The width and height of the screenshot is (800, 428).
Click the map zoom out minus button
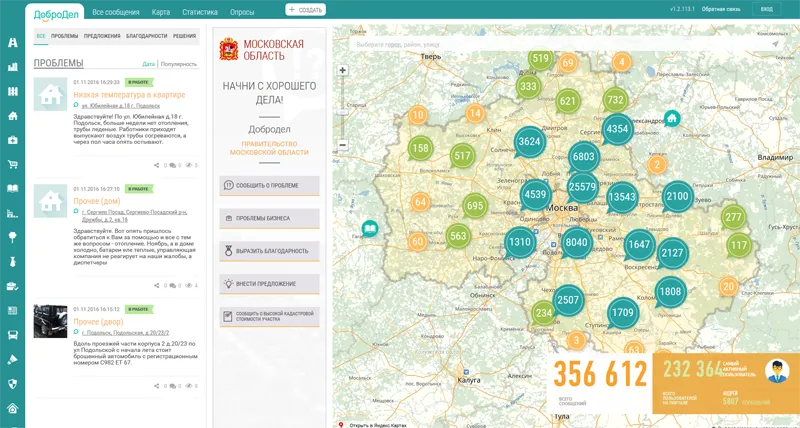[x=343, y=145]
